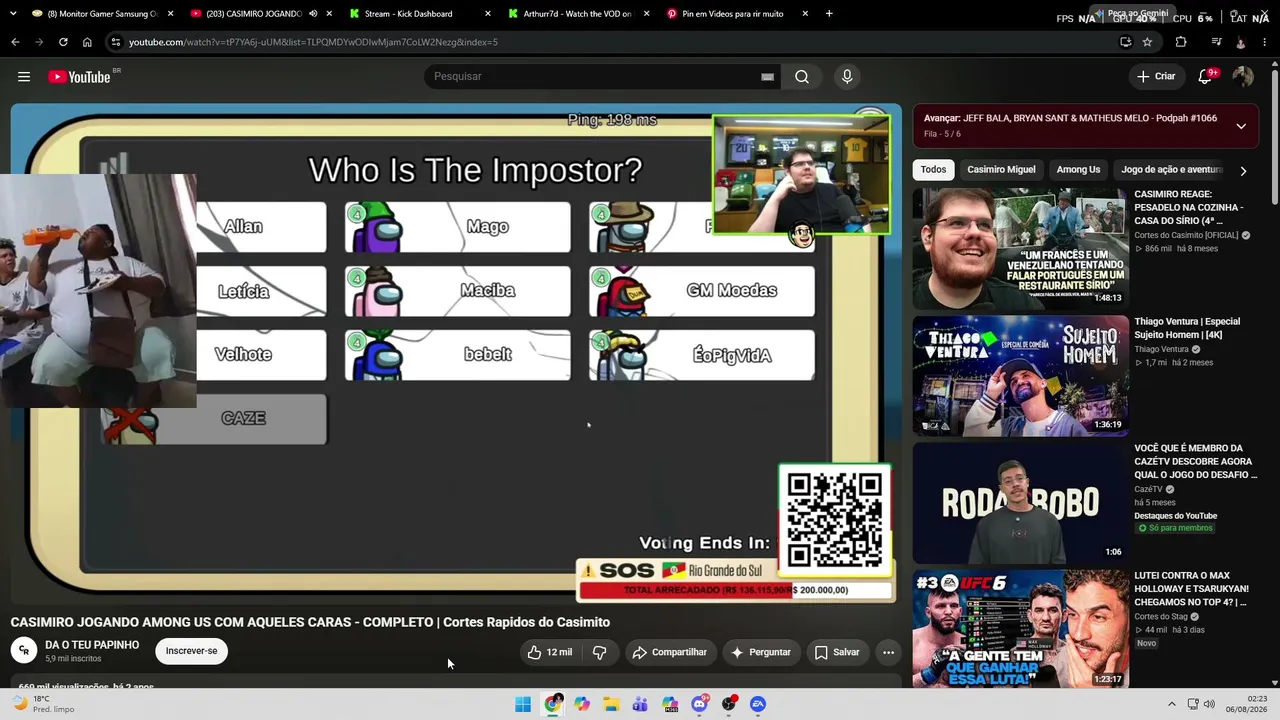The height and width of the screenshot is (720, 1280).
Task: Open the Windows Start menu
Action: click(523, 704)
